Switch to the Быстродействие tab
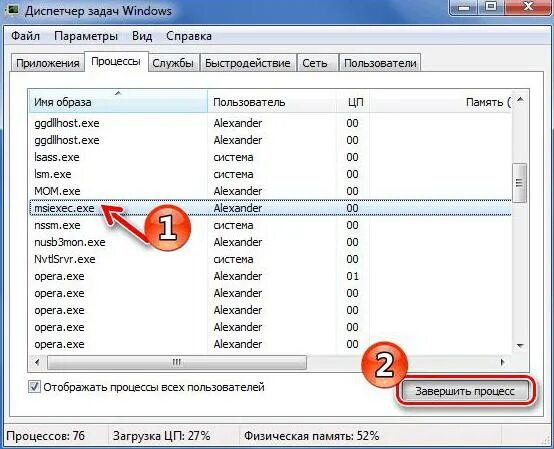This screenshot has width=554, height=449. tap(248, 63)
